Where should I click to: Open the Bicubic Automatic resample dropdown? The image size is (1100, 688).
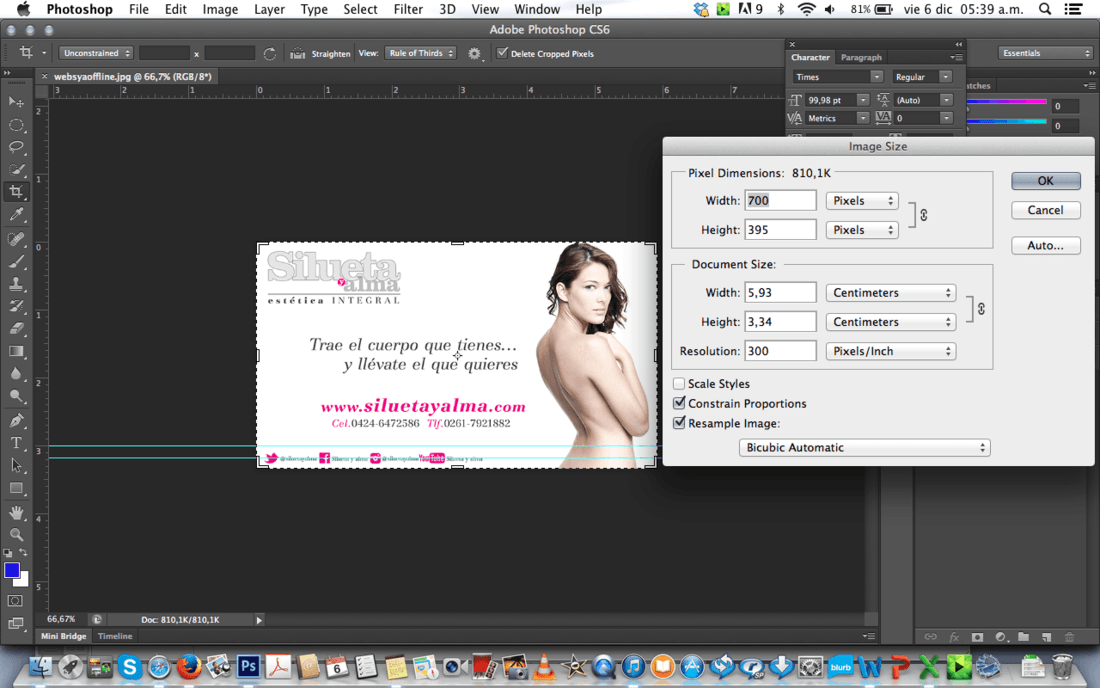864,447
